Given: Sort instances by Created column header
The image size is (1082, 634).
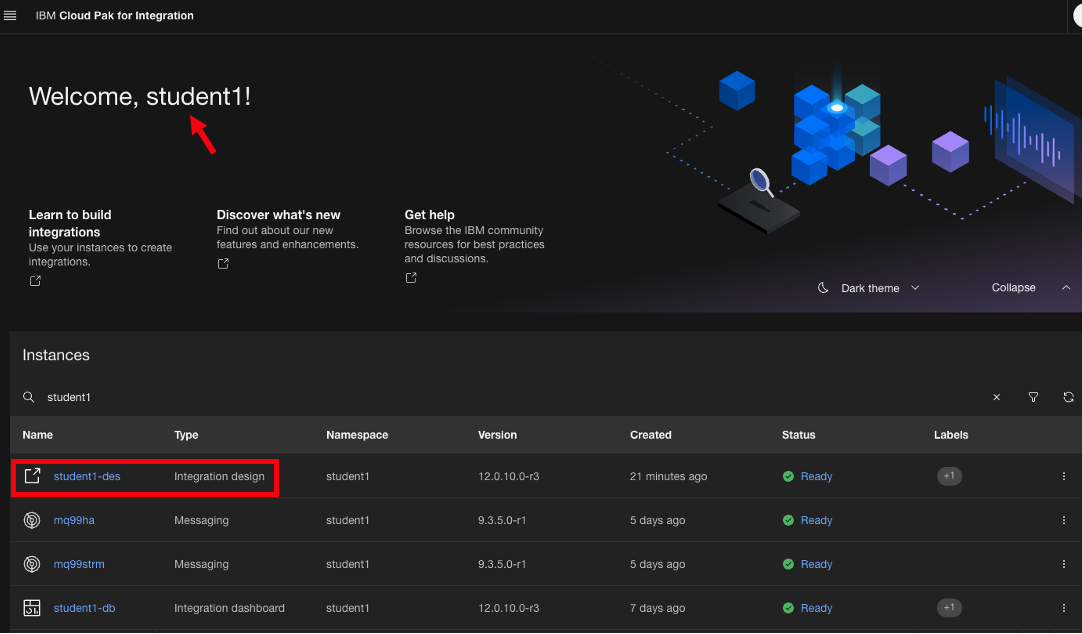Looking at the screenshot, I should pos(650,435).
